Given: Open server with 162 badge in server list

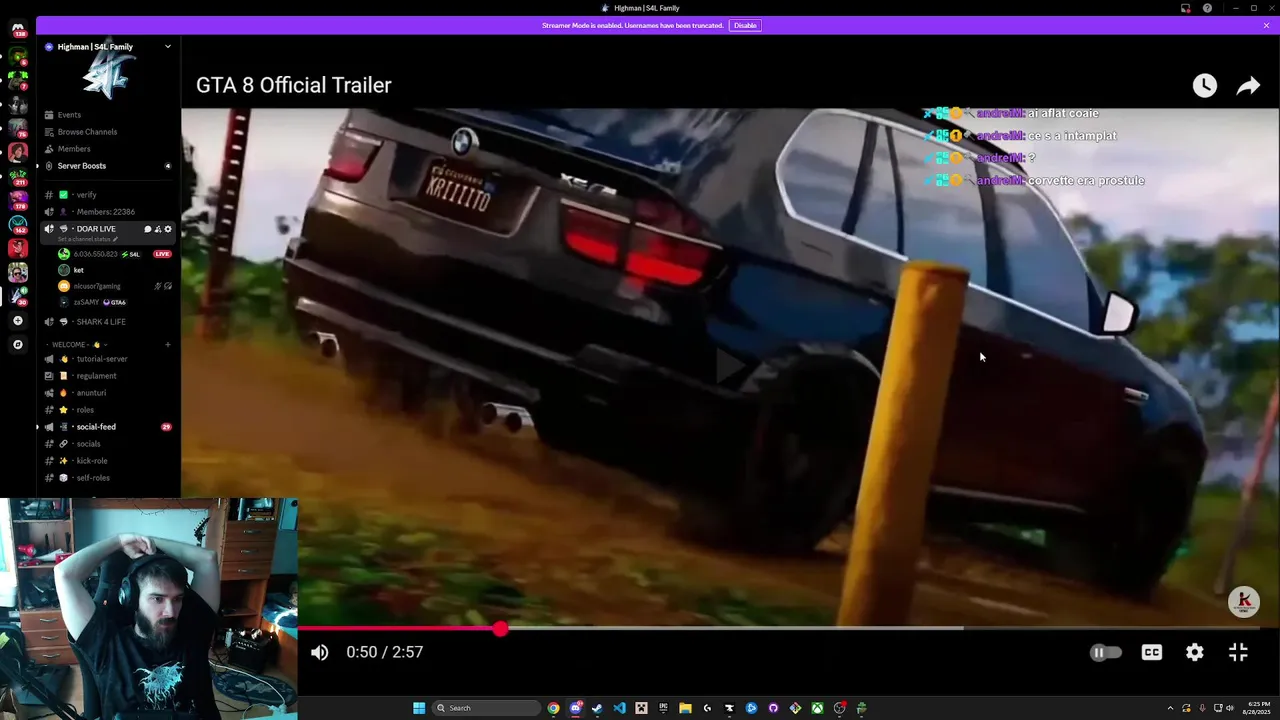Looking at the screenshot, I should point(18,224).
